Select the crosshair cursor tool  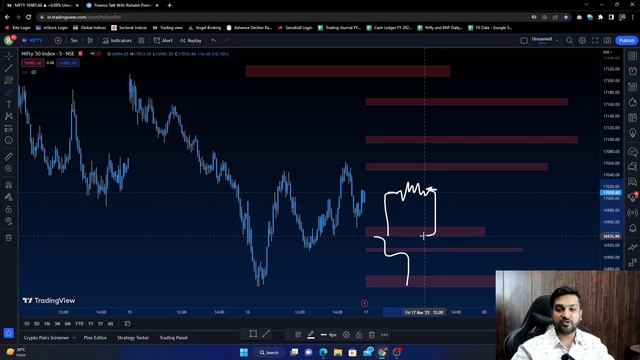pos(9,56)
